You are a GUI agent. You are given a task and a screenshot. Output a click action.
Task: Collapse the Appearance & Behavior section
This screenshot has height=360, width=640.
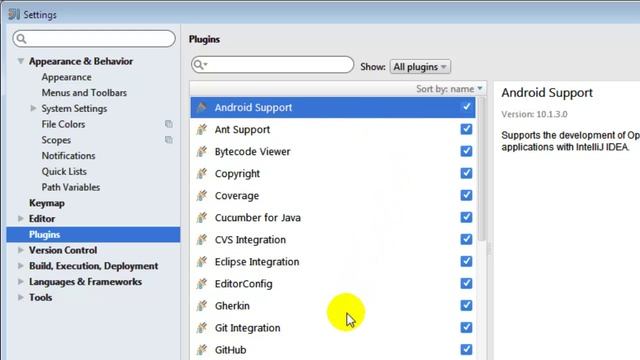point(20,61)
